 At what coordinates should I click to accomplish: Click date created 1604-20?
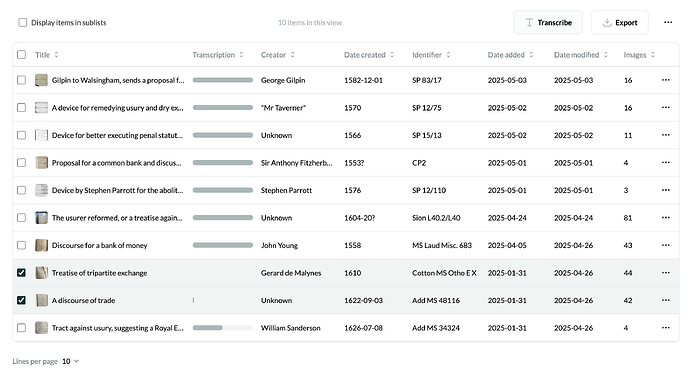pos(360,218)
